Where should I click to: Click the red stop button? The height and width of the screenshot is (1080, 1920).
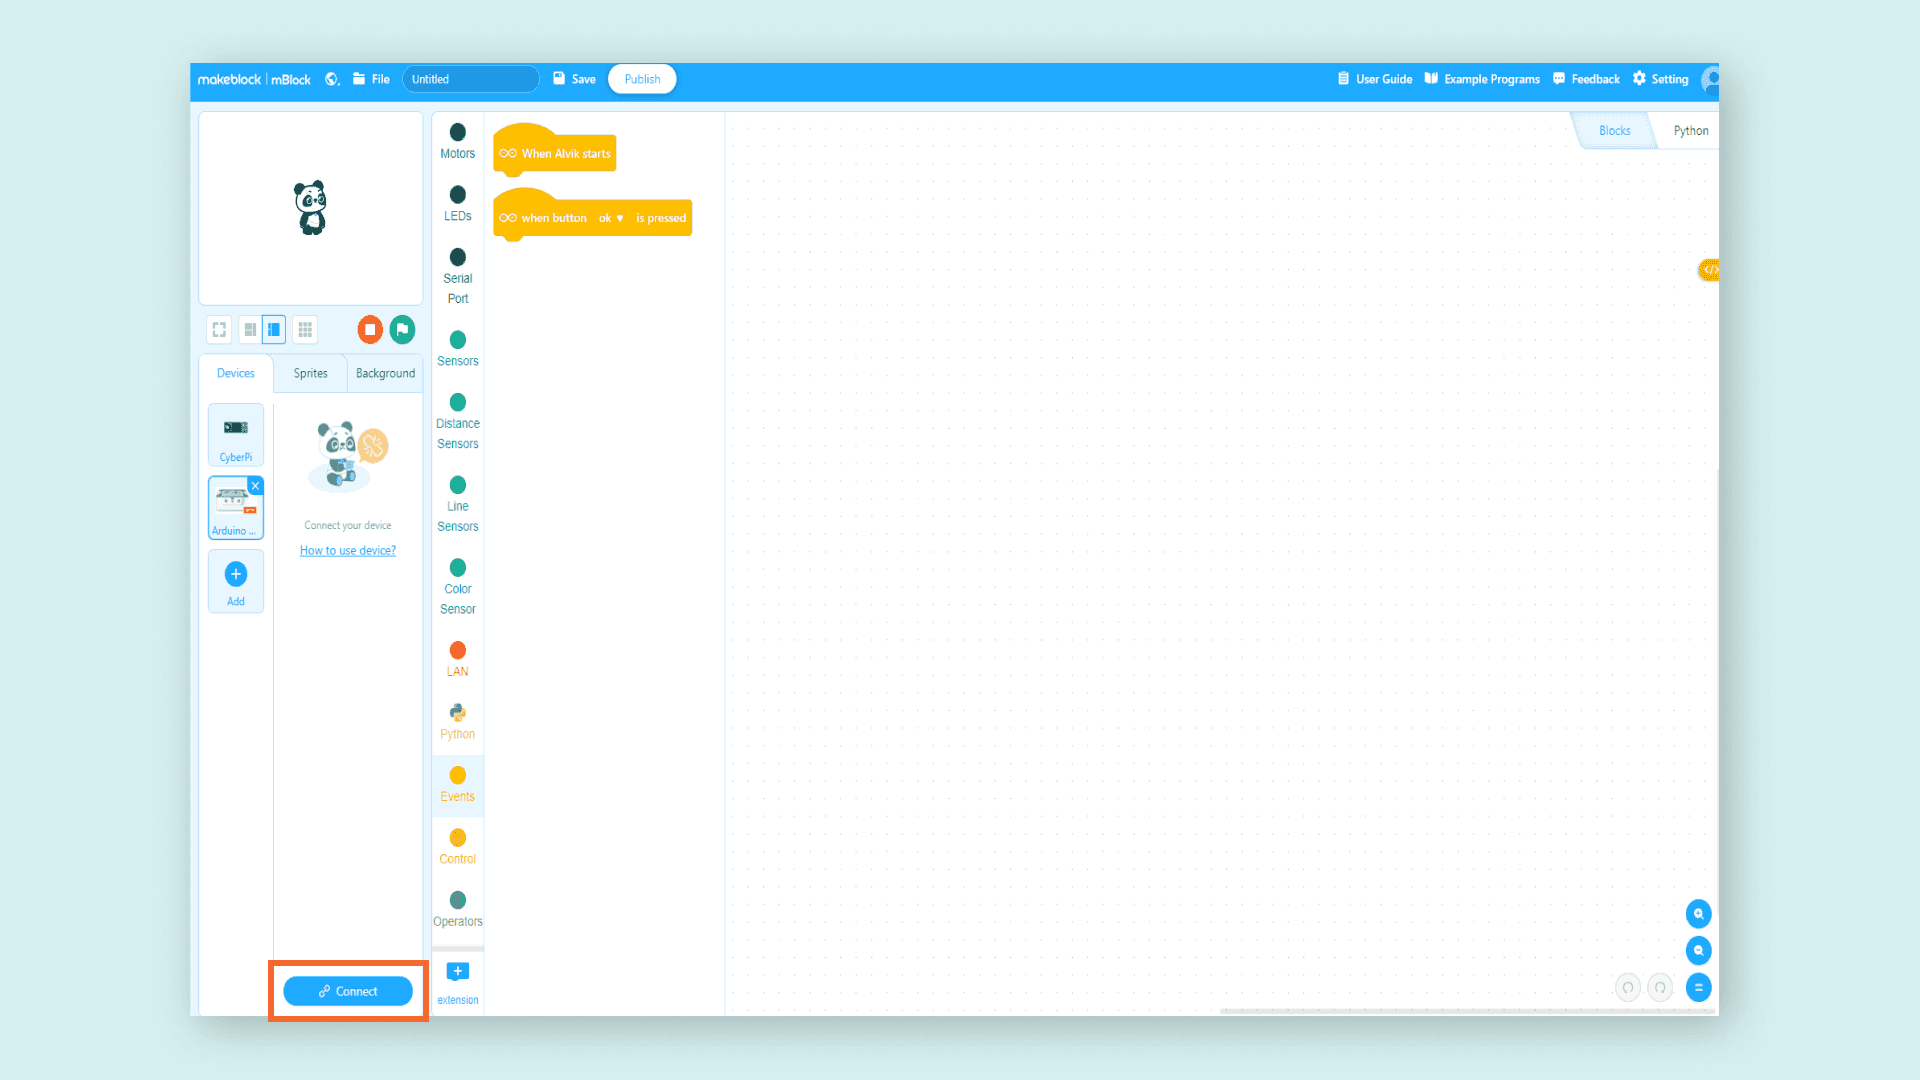[370, 329]
